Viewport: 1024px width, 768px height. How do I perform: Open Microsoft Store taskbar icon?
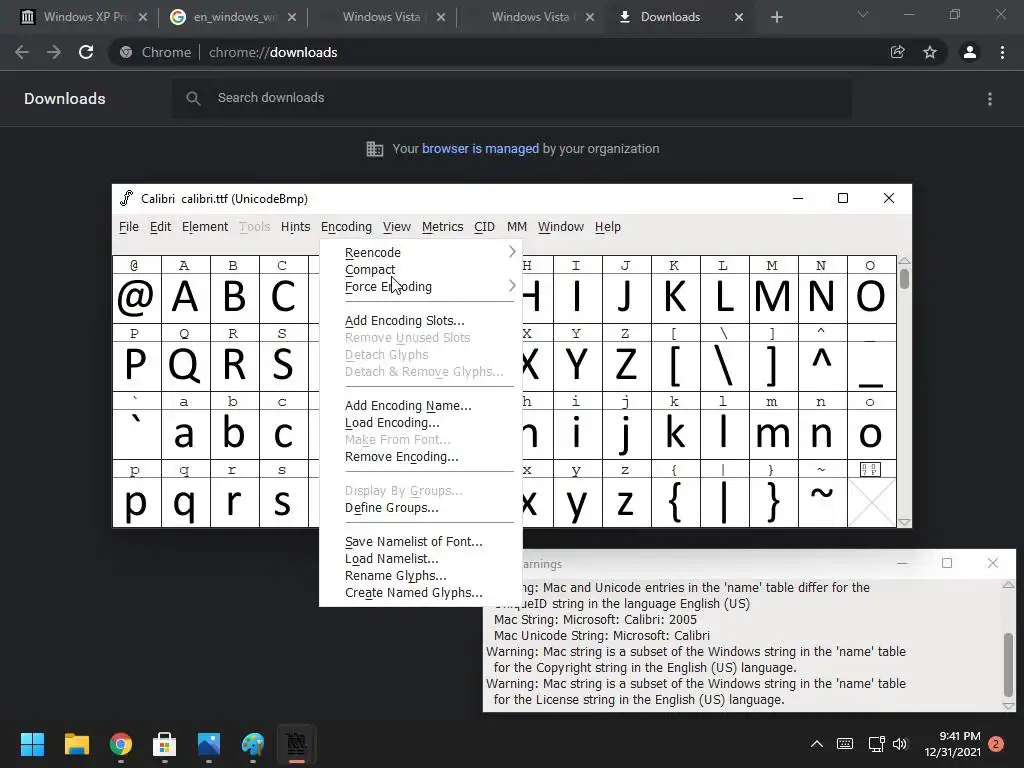(x=165, y=744)
